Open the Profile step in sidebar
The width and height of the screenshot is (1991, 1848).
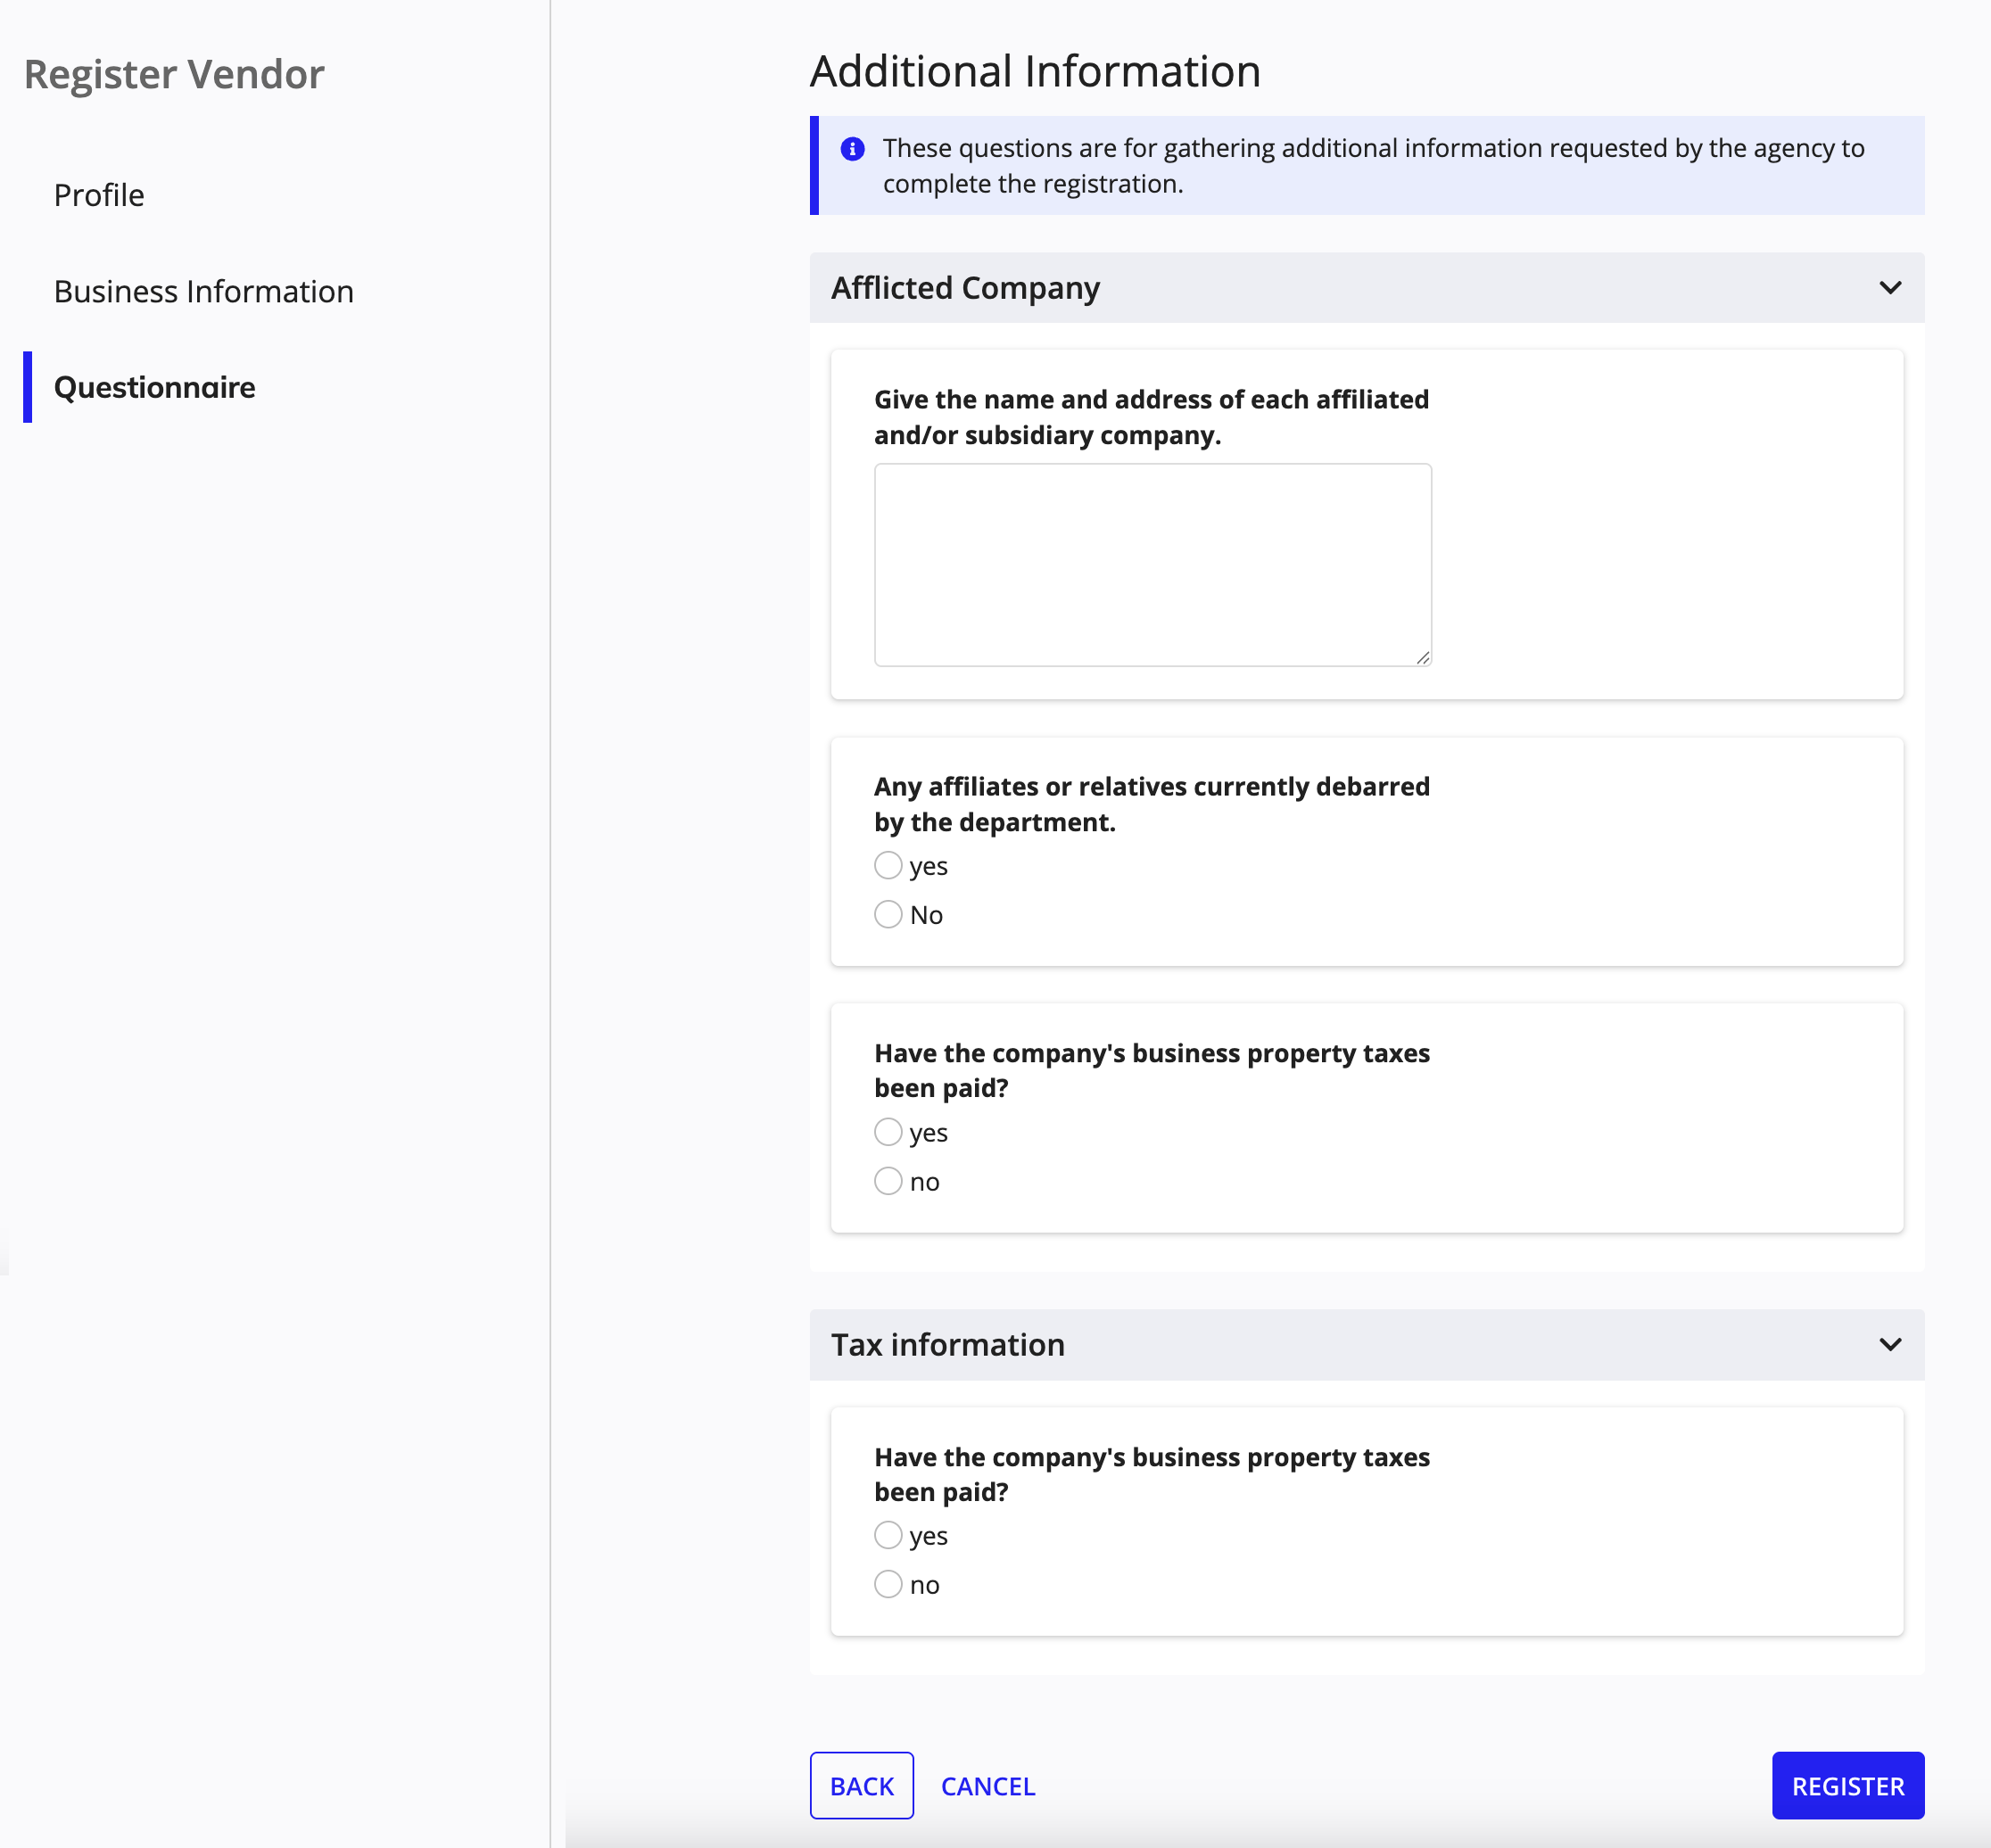99,195
